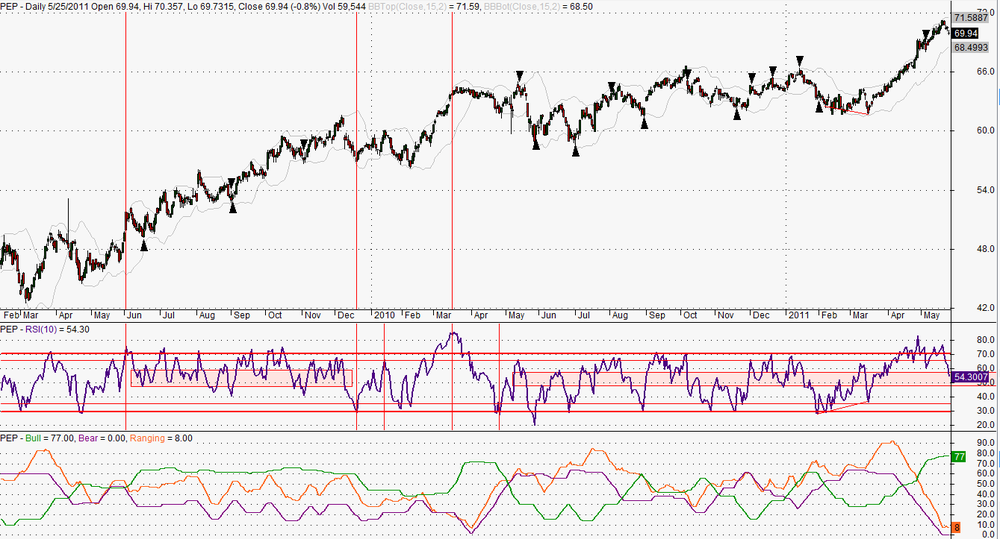Screen dimensions: 1000x539
Task: Select the pink RSI zone spanning Jun–Dec 2009
Action: point(242,378)
